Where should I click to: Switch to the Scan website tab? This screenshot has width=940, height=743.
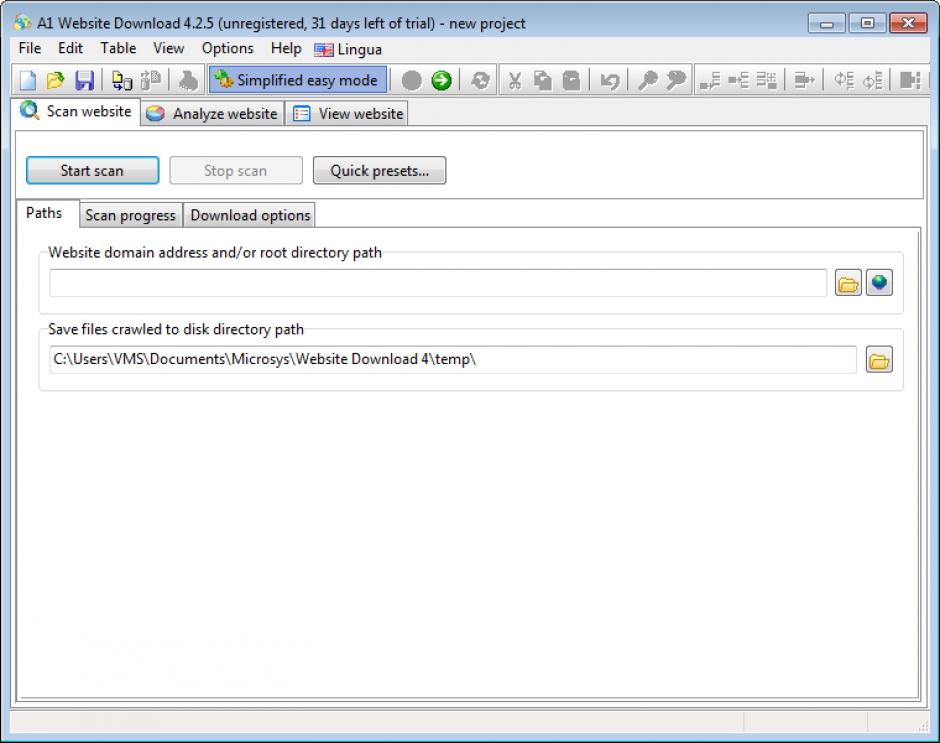[76, 112]
